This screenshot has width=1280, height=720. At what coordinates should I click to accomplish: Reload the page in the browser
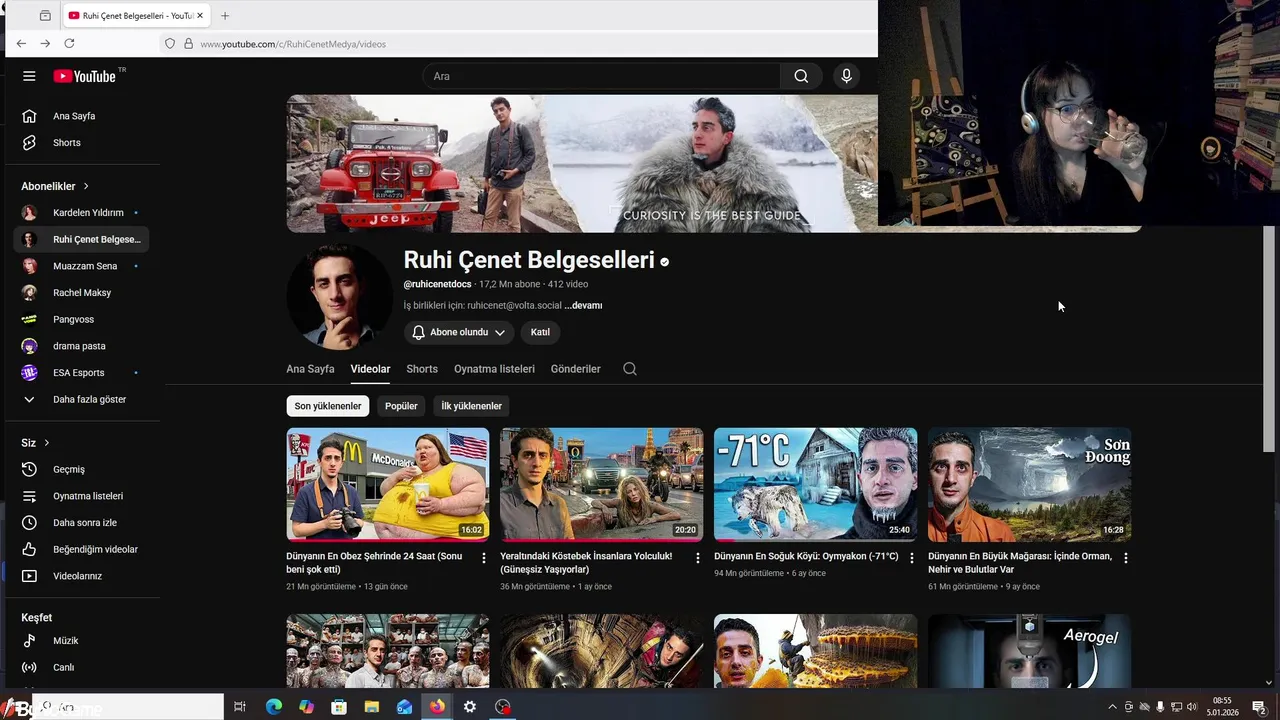69,44
